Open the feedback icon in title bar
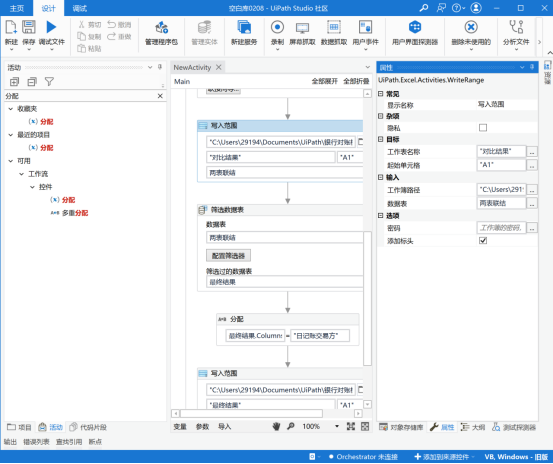Screen dimensions: 553x464 [441, 8]
